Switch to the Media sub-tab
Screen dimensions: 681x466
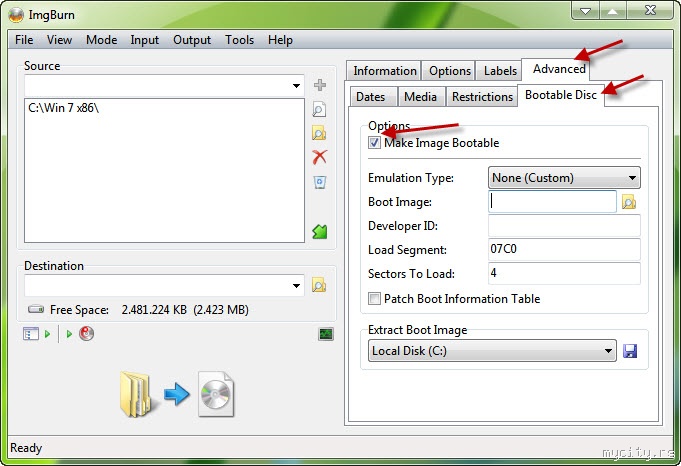click(420, 96)
